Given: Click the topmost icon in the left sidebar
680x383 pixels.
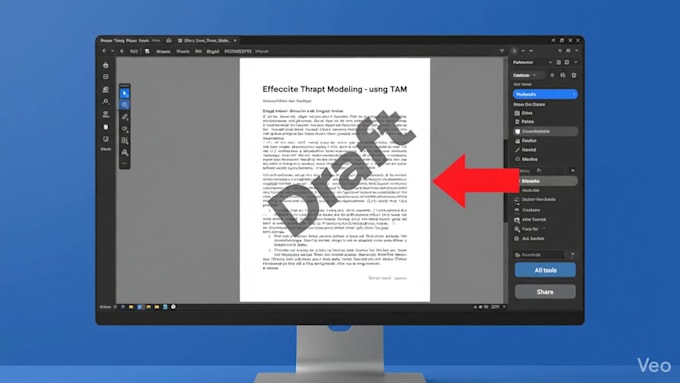Looking at the screenshot, I should [x=105, y=65].
